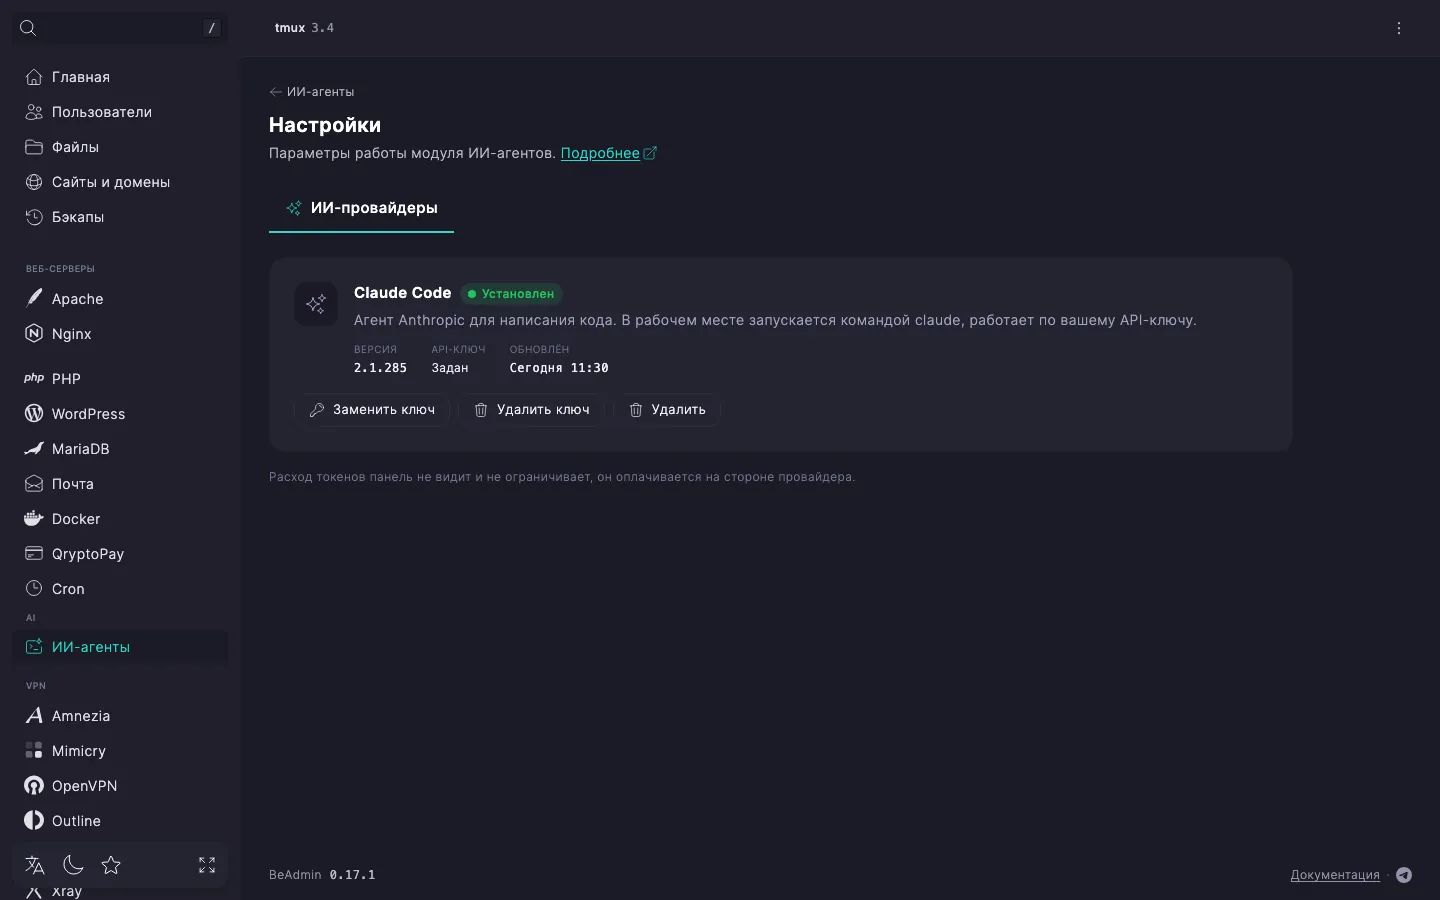Click the Claude Code provider icon
The width and height of the screenshot is (1440, 900).
(x=316, y=304)
